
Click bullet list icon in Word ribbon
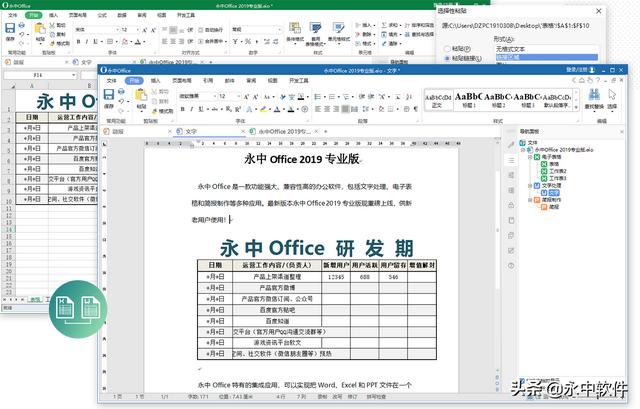point(318,97)
